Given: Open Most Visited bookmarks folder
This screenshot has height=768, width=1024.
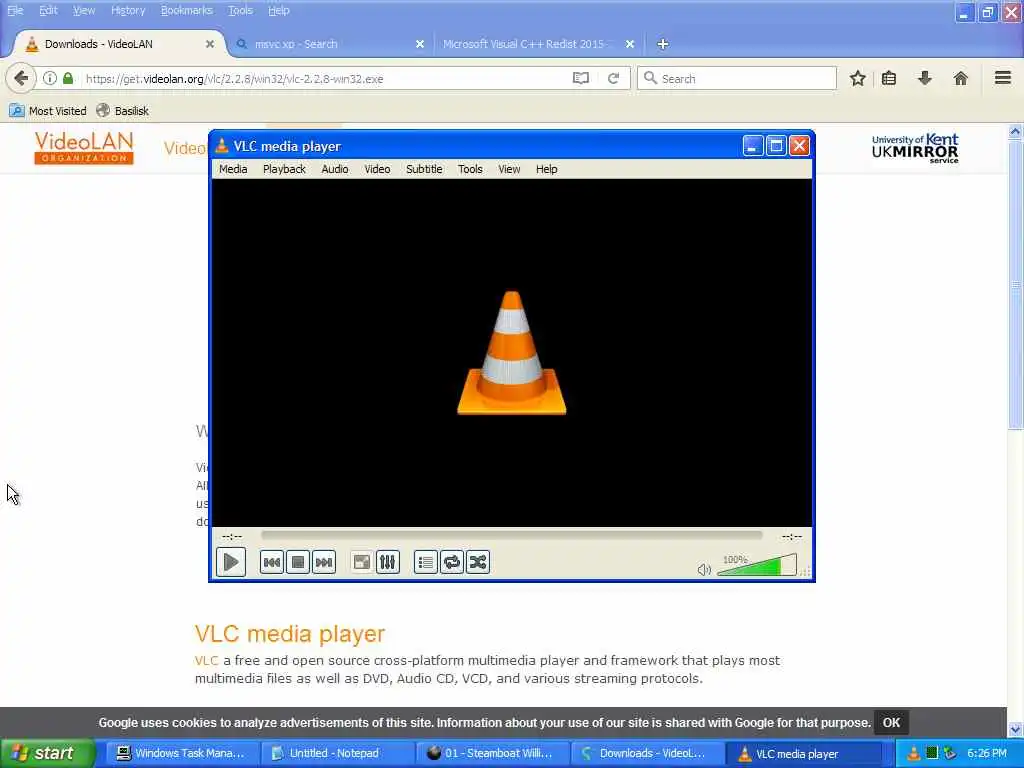Looking at the screenshot, I should (x=48, y=111).
